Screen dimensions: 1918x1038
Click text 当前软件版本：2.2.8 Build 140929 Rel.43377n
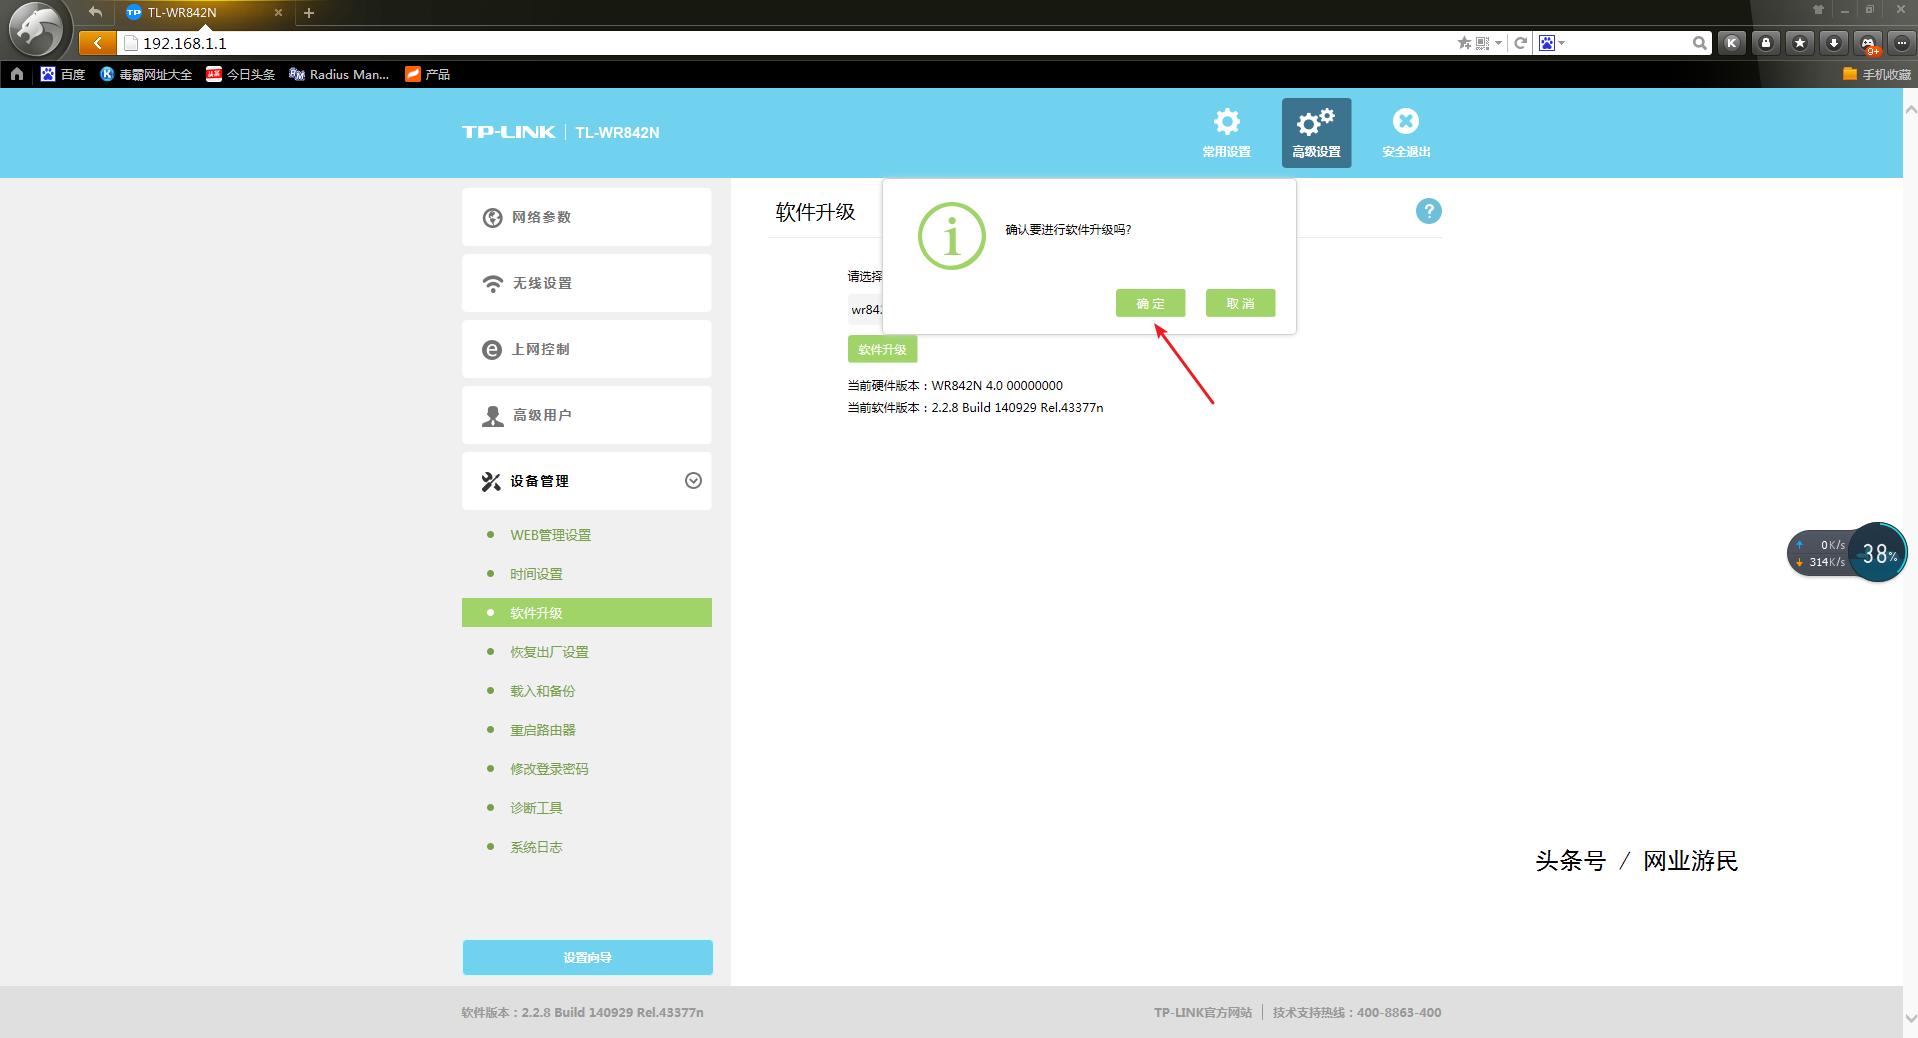pos(975,407)
